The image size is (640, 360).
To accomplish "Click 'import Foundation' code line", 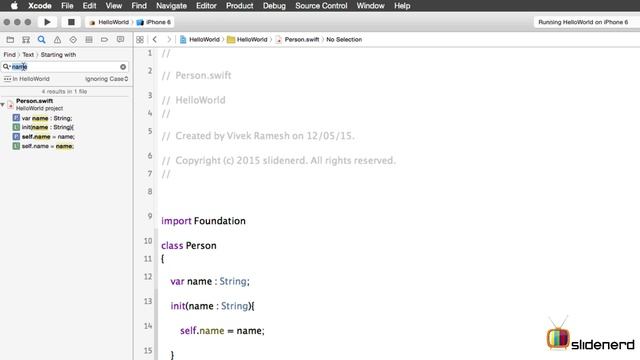I will pos(203,221).
